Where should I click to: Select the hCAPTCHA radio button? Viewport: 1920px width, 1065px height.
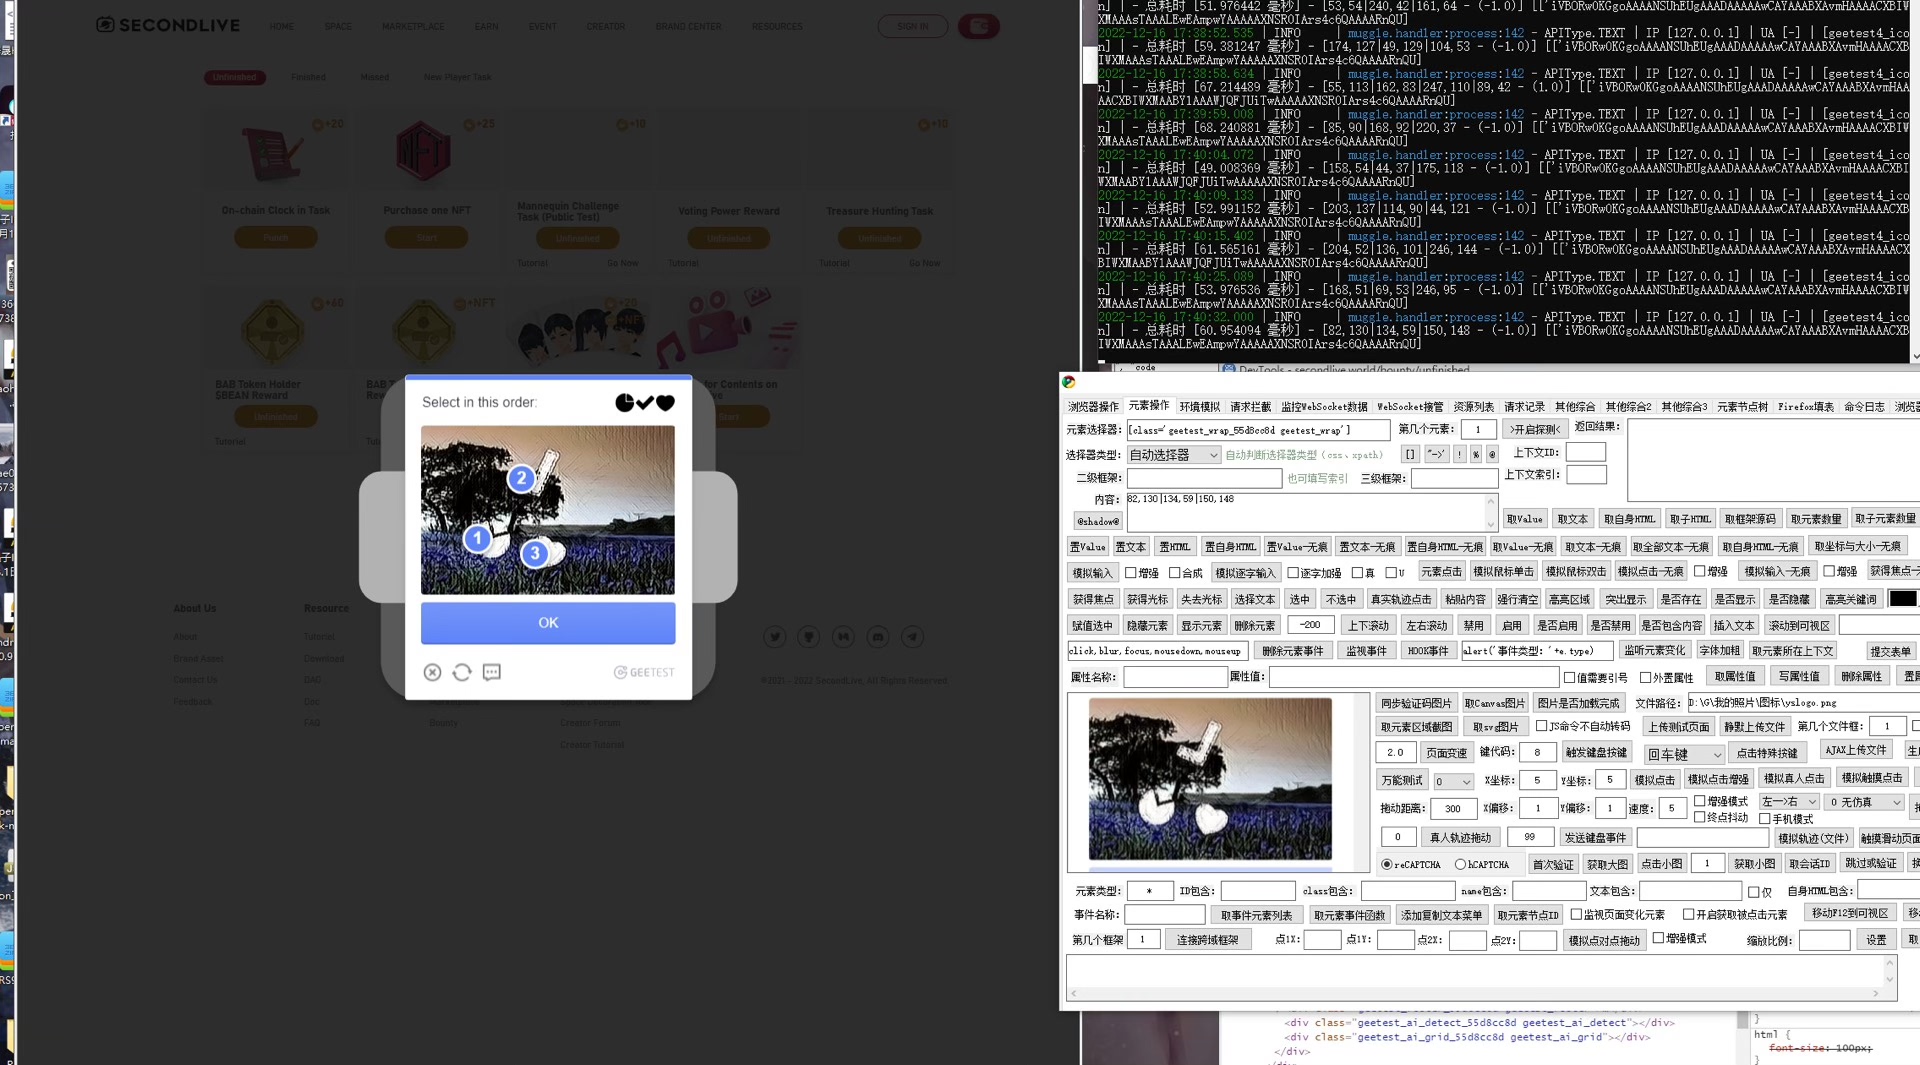coord(1461,864)
